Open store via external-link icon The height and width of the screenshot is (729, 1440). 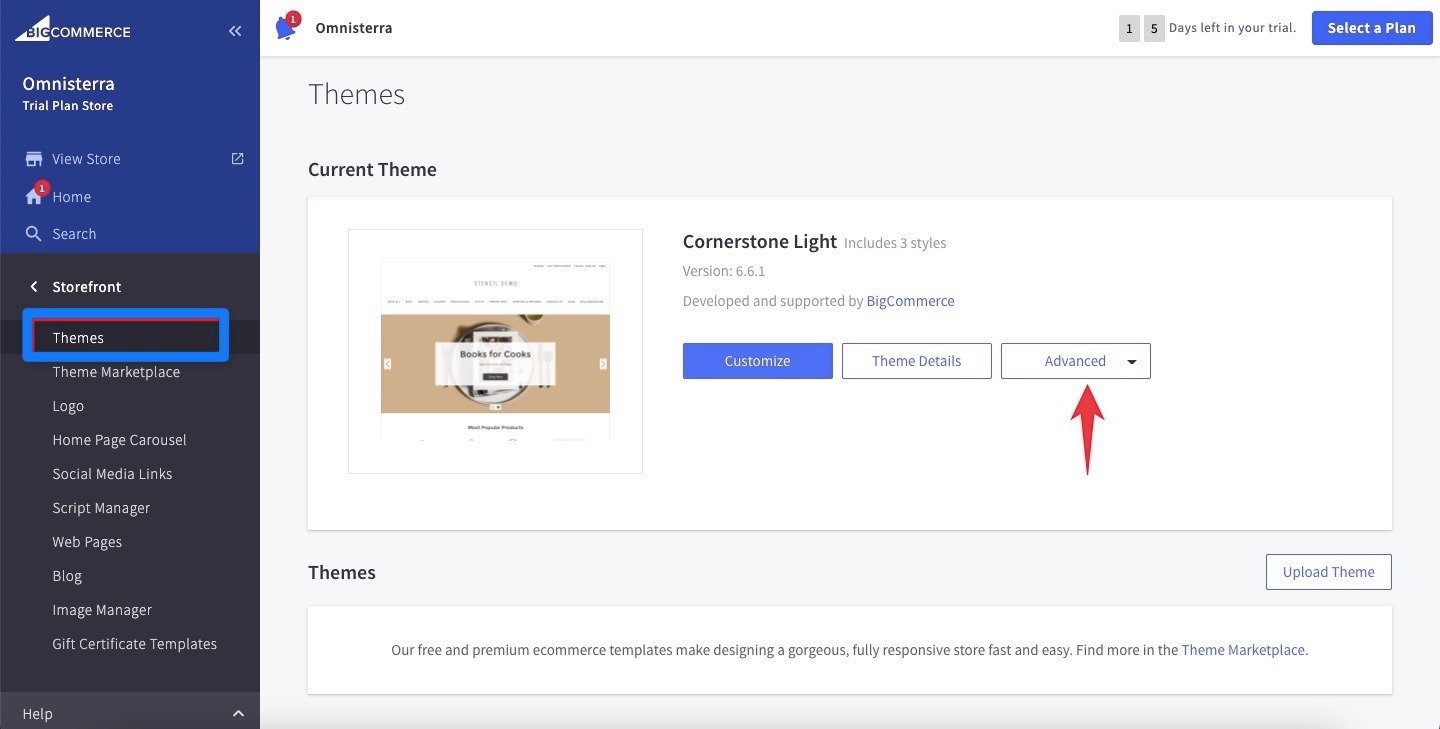point(237,158)
